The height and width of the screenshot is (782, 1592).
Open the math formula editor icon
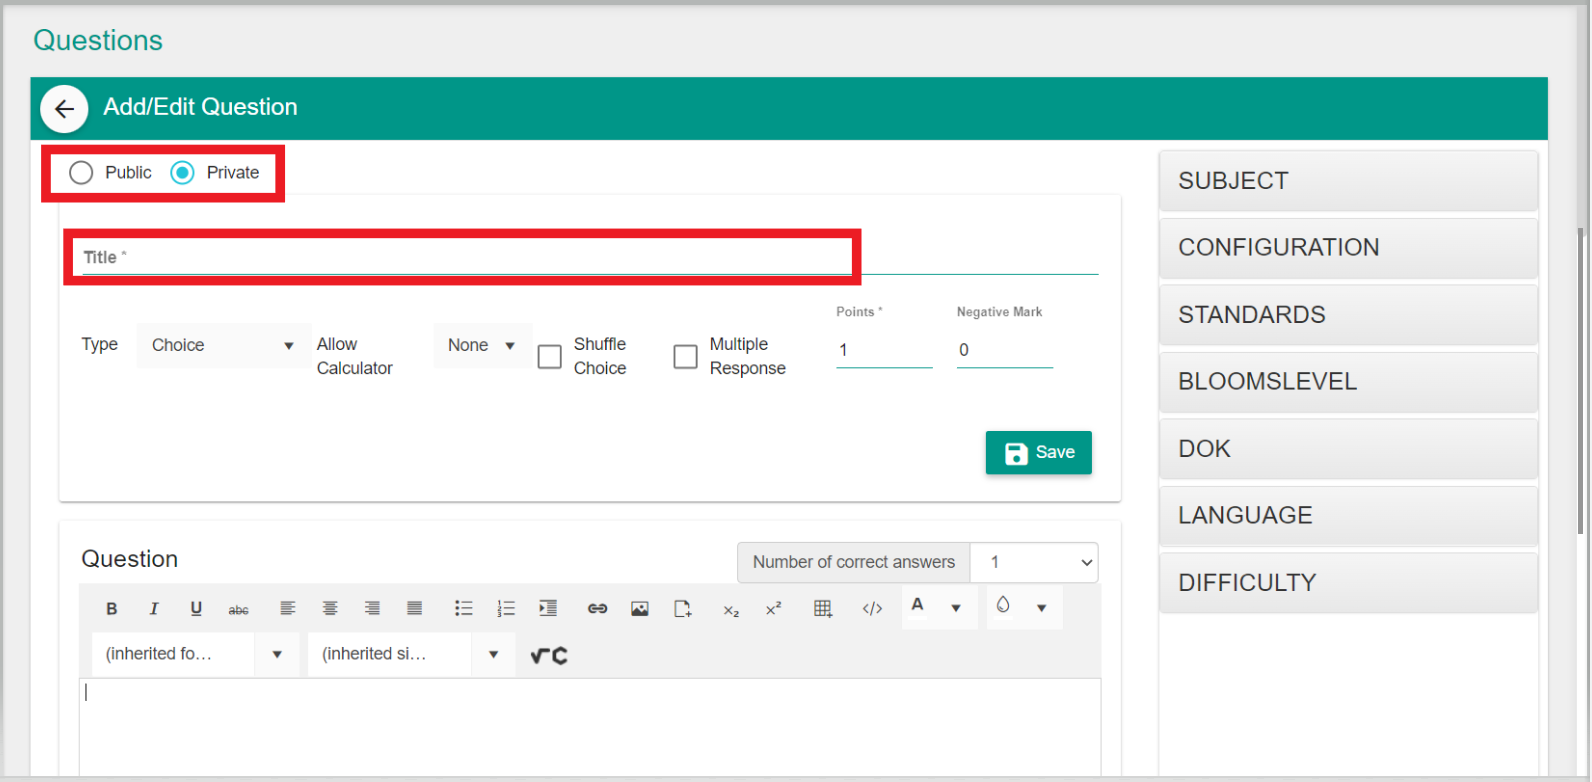pos(549,656)
